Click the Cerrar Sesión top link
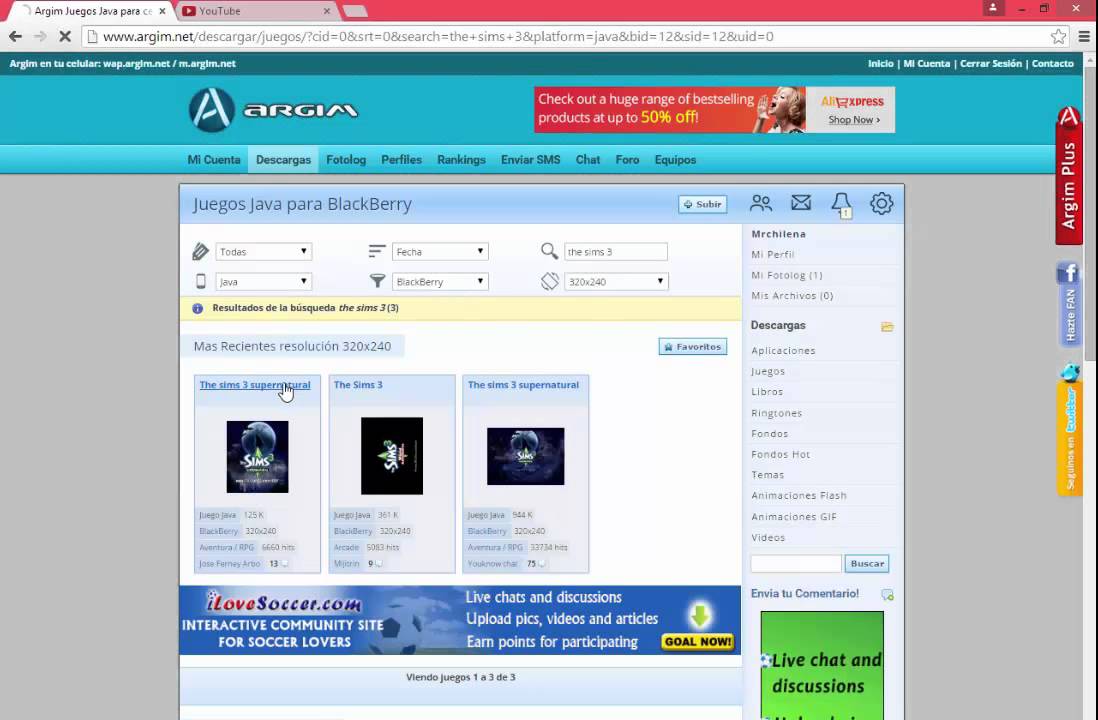Screen dimensions: 1098x720 [990, 63]
